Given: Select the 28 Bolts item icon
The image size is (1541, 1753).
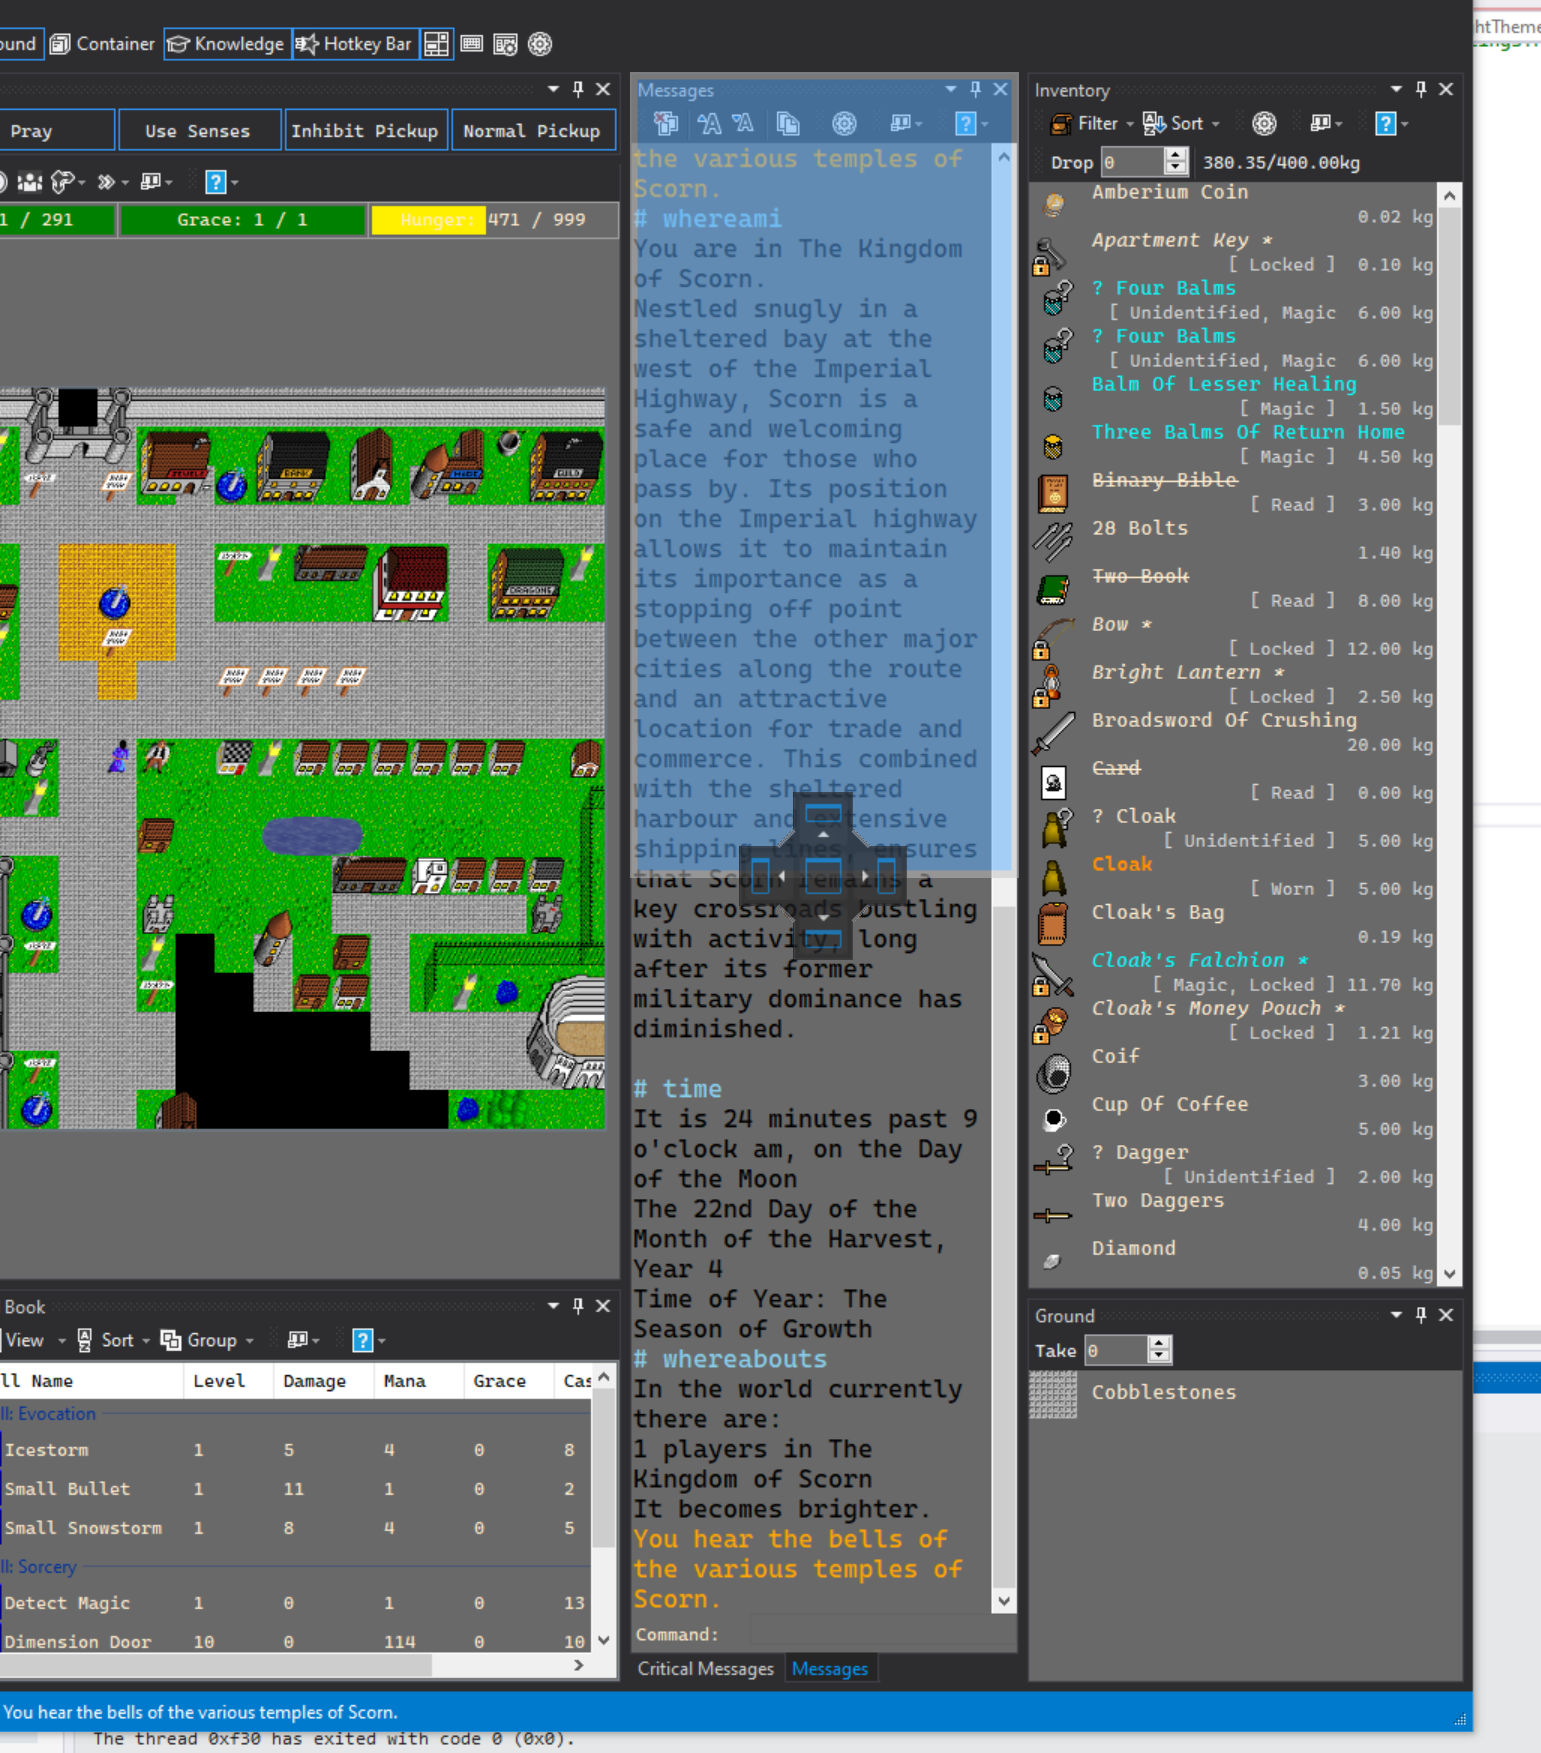Looking at the screenshot, I should [x=1053, y=542].
